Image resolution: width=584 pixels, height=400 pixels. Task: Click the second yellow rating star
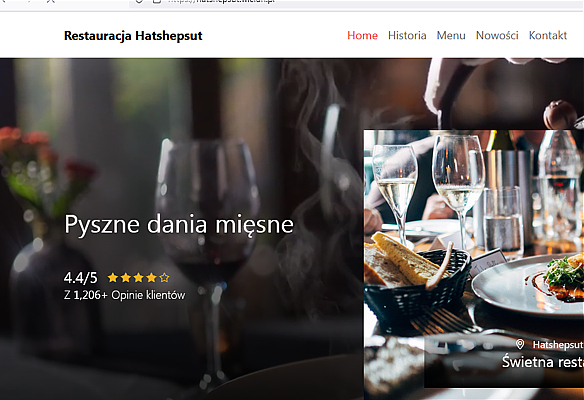click(126, 277)
